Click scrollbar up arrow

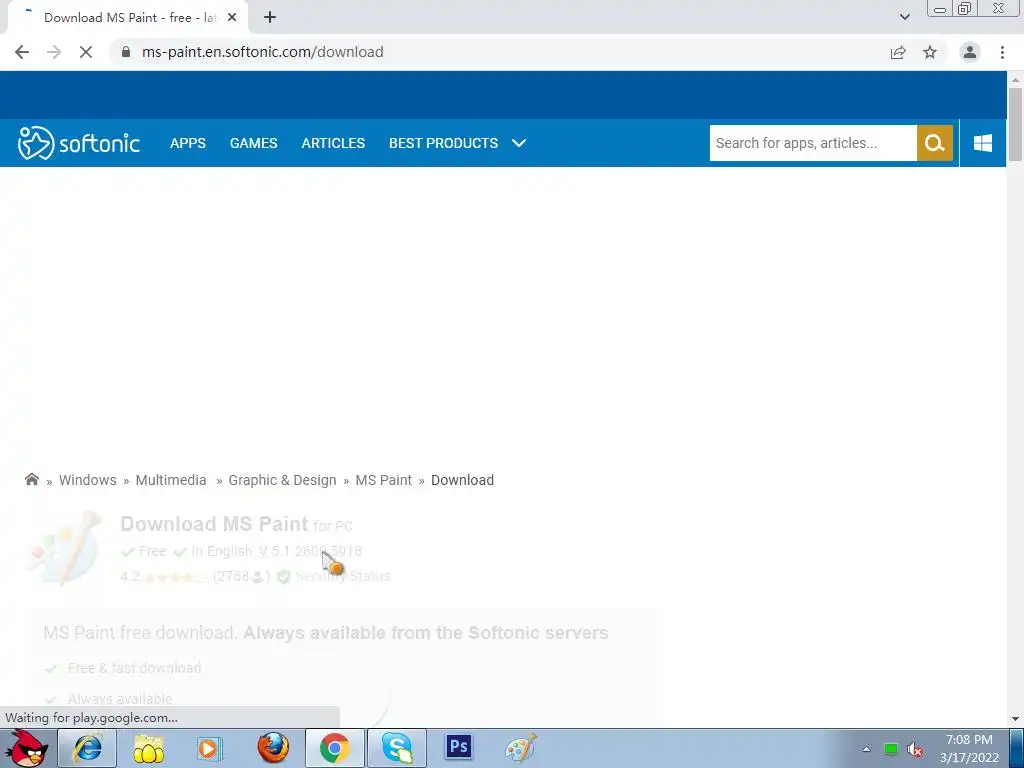1015,79
